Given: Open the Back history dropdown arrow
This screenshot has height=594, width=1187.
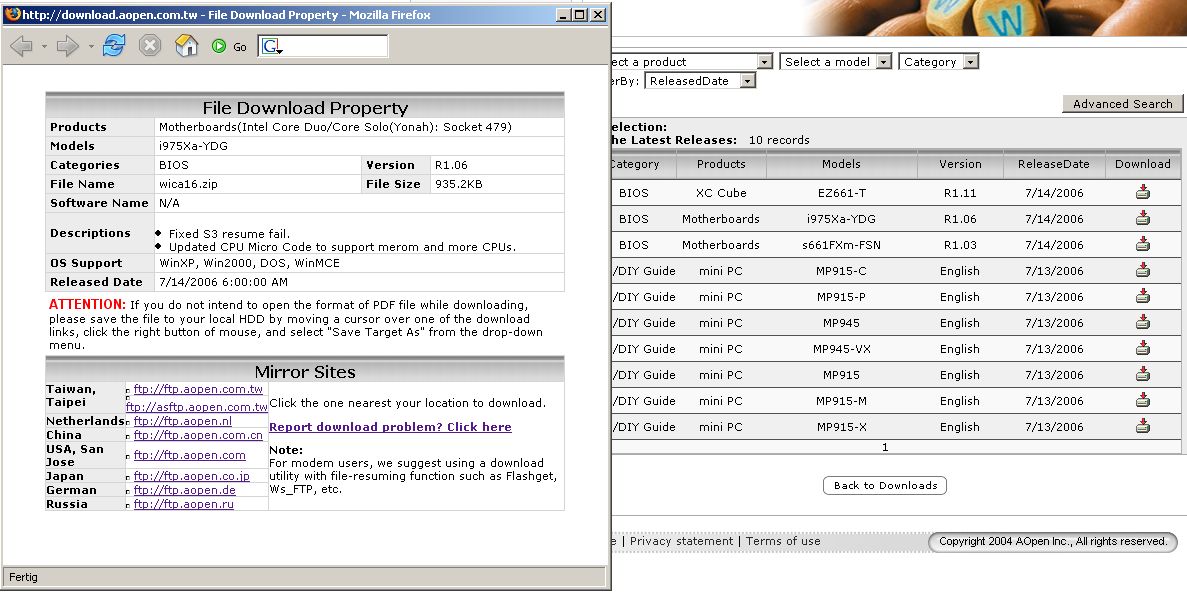Looking at the screenshot, I should (x=44, y=47).
